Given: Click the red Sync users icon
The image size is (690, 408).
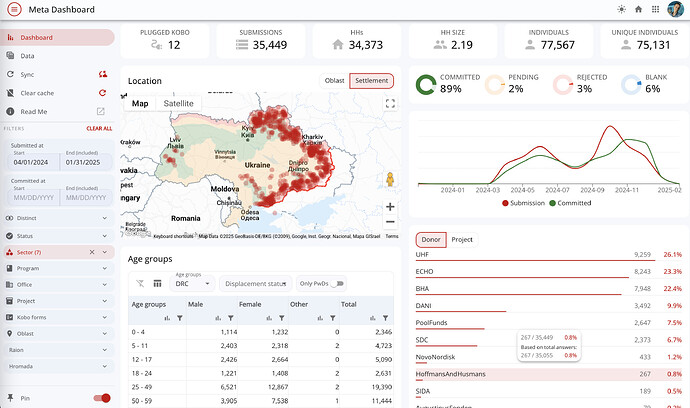Looking at the screenshot, I should 103,74.
